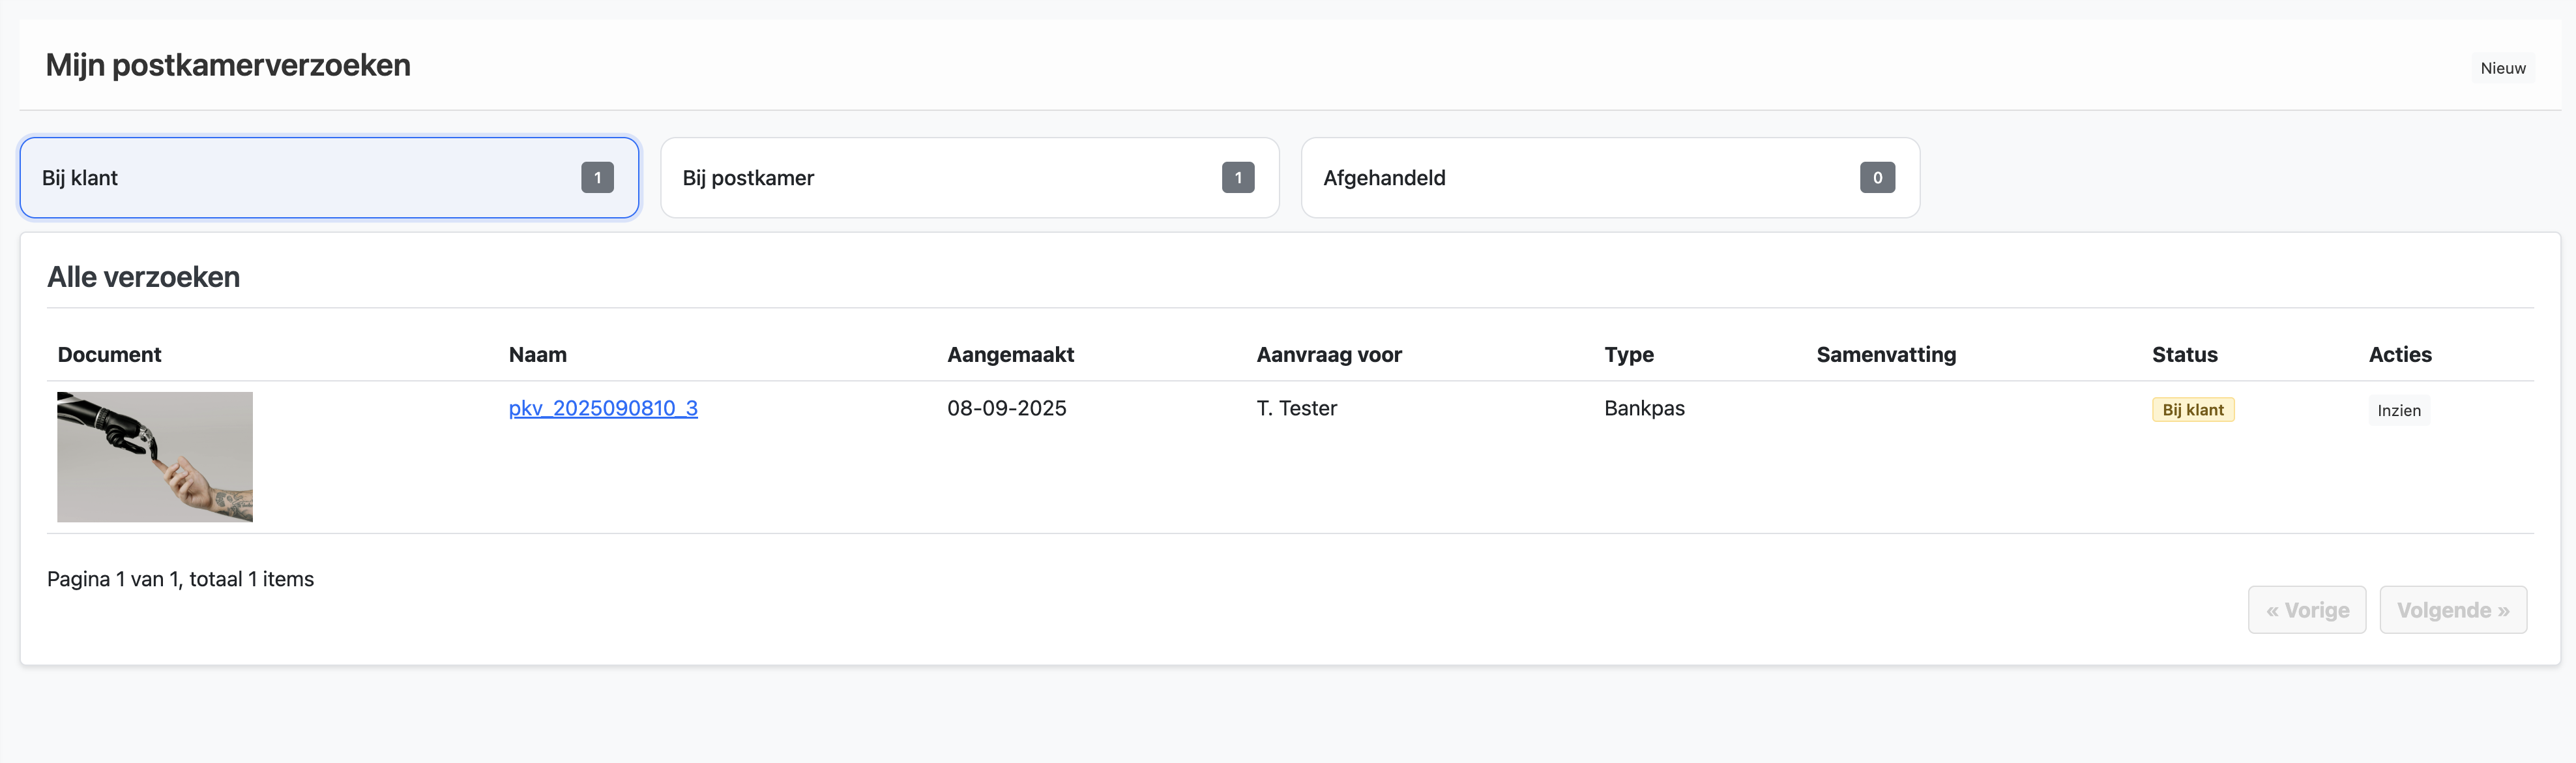The width and height of the screenshot is (2576, 763).
Task: Click the Aanvraag voor column header
Action: pyautogui.click(x=1328, y=355)
